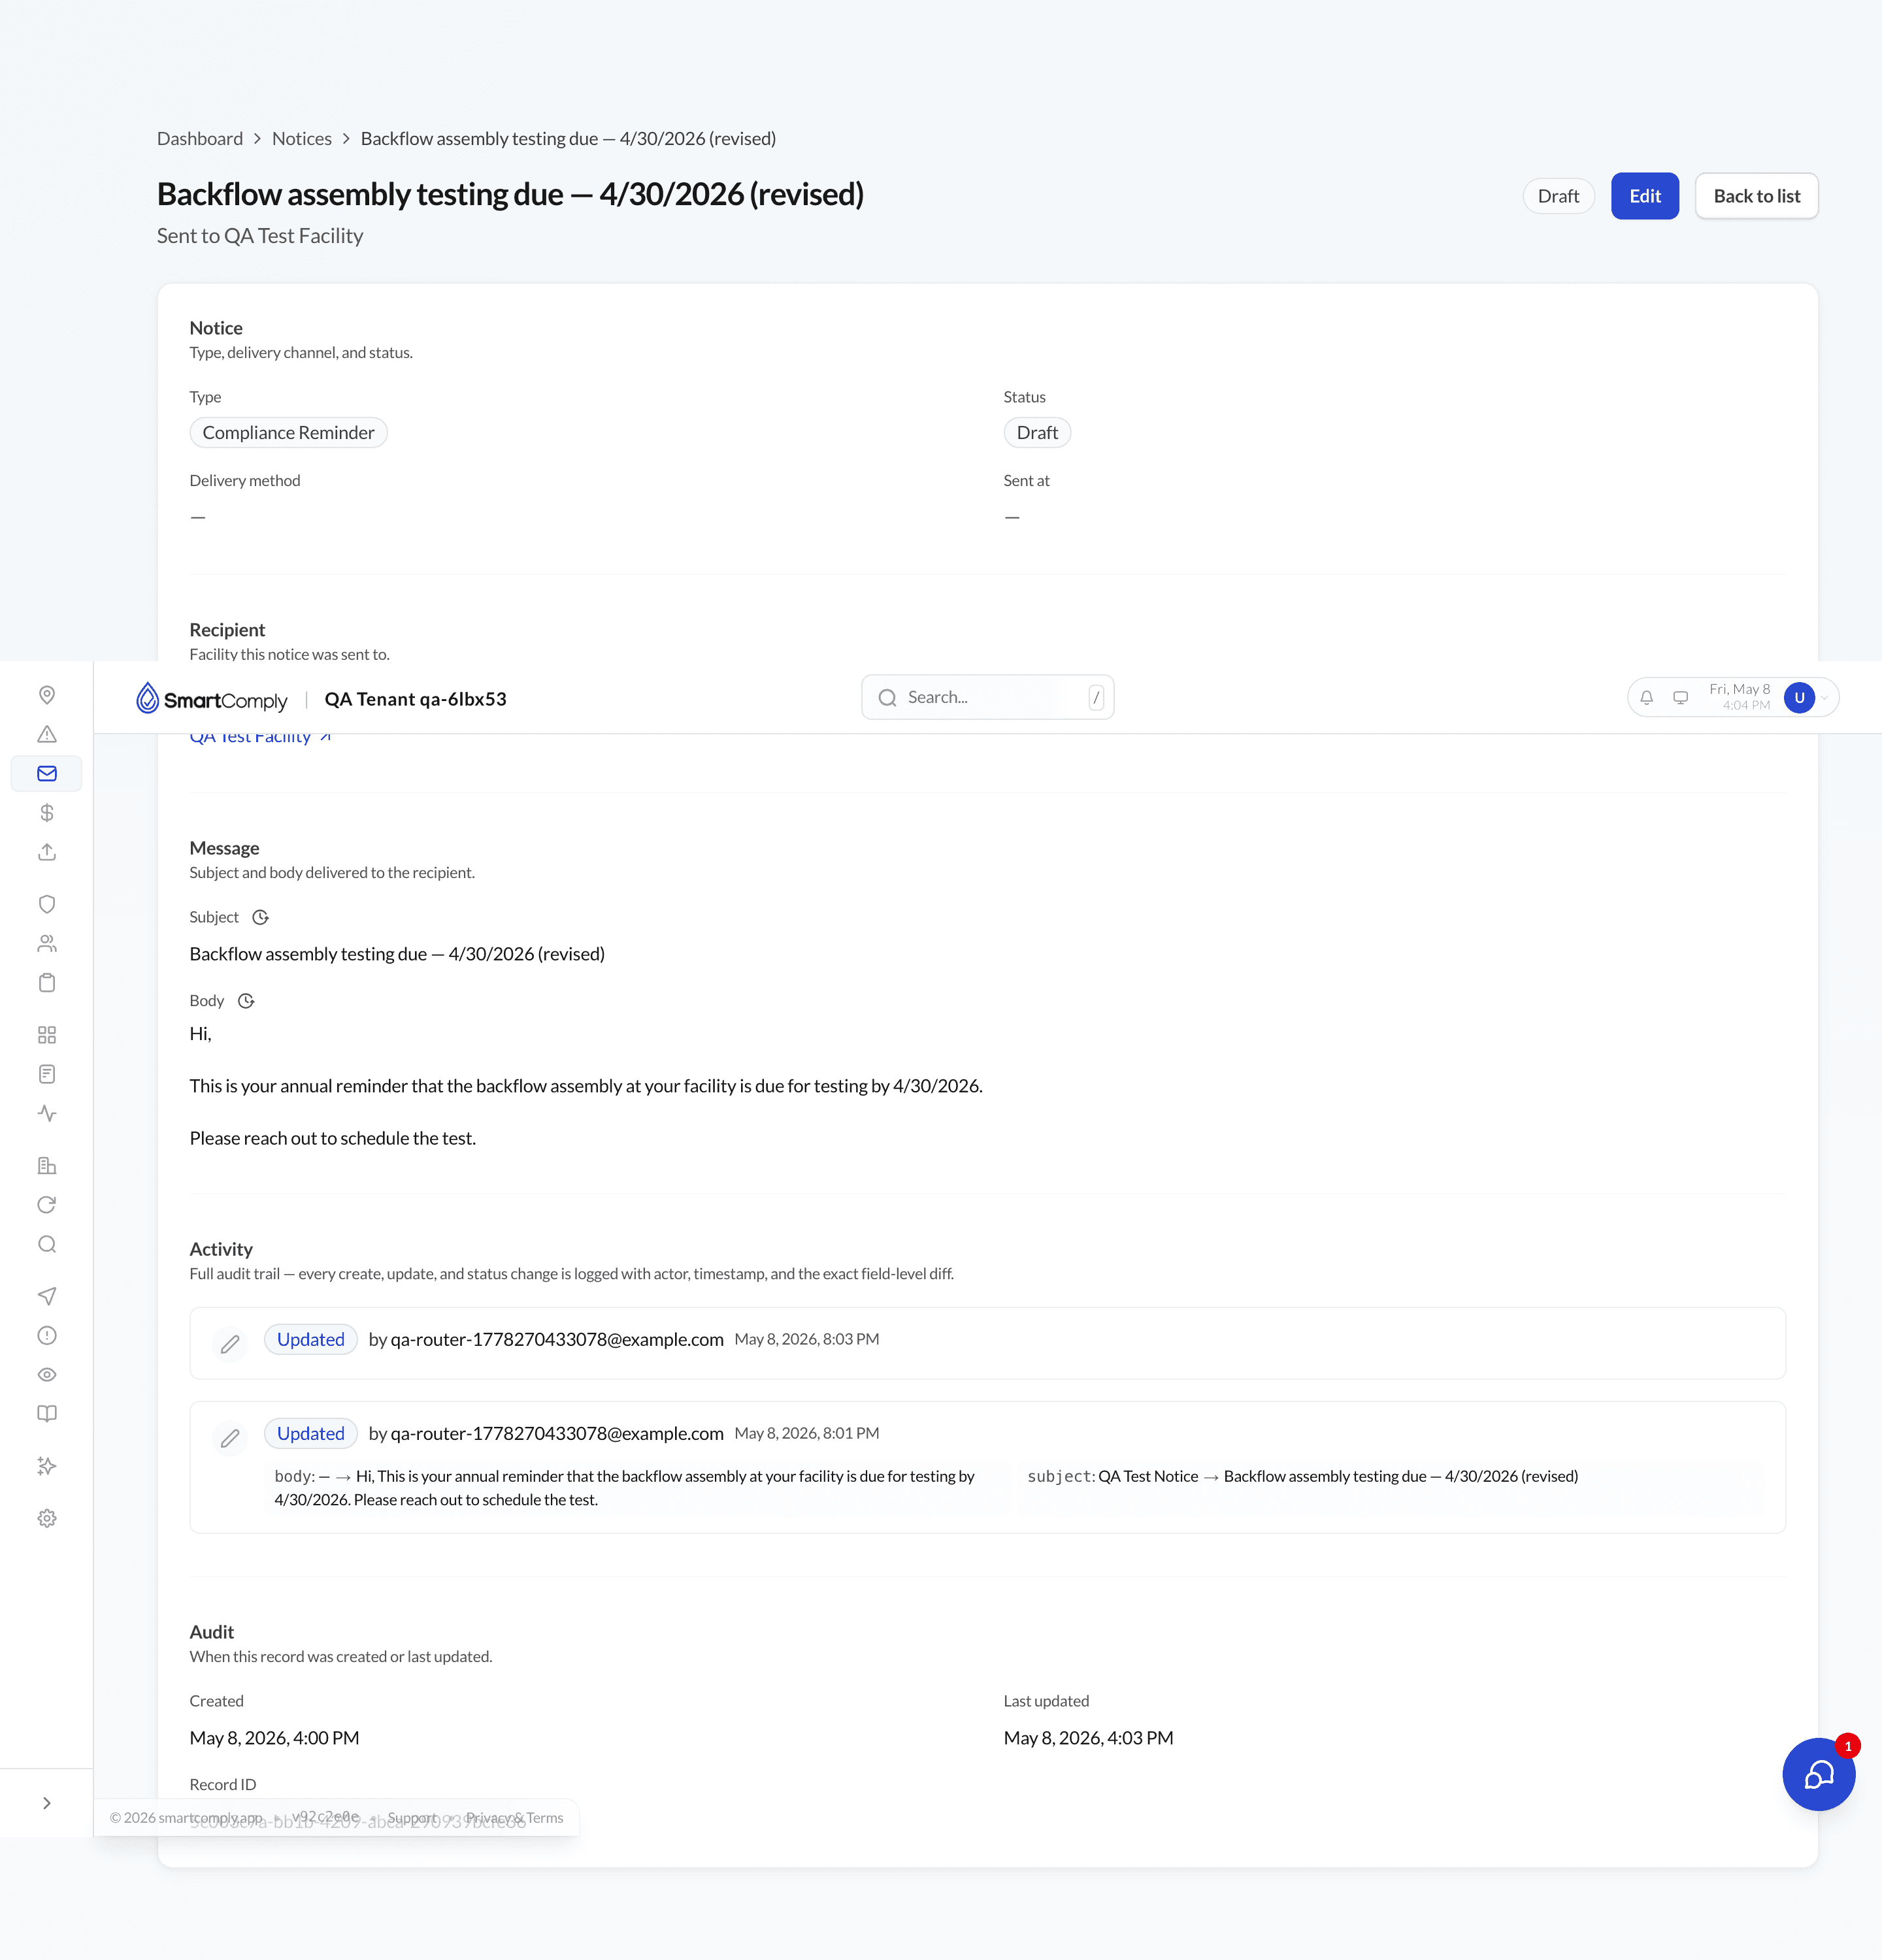Open the clipboard sidebar icon
The image size is (1882, 1960).
47,983
